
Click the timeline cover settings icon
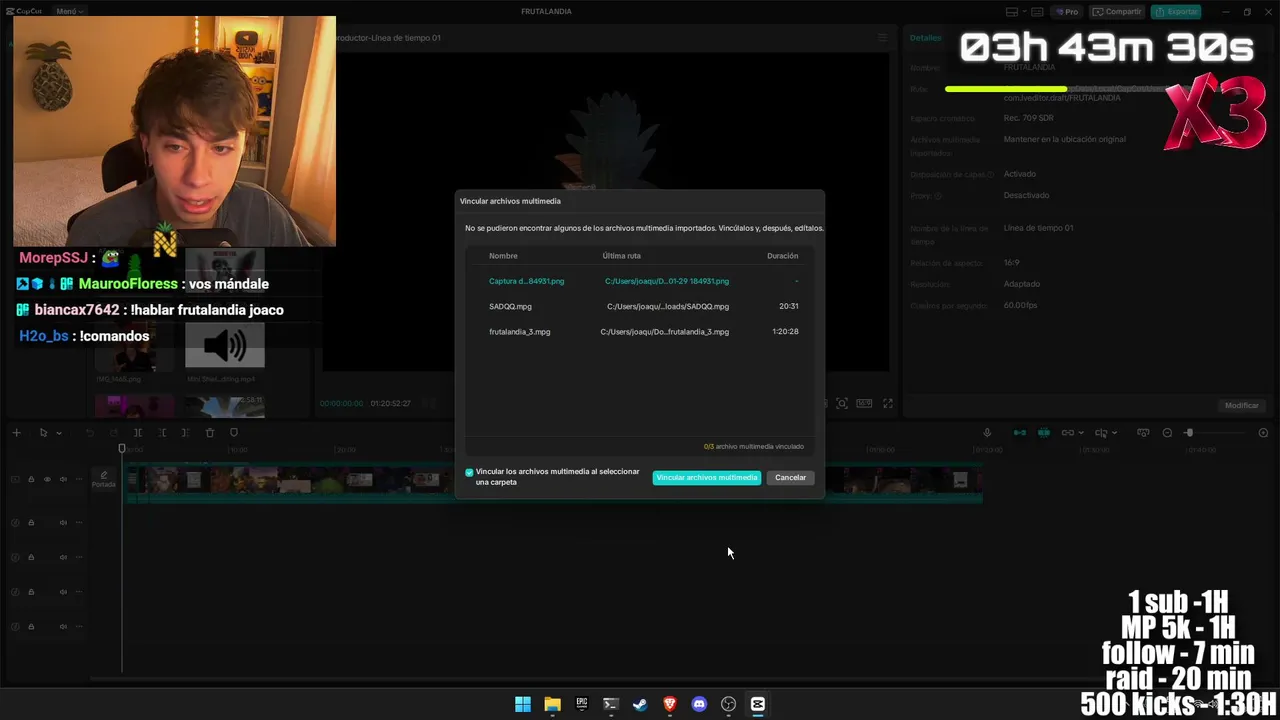[1143, 433]
